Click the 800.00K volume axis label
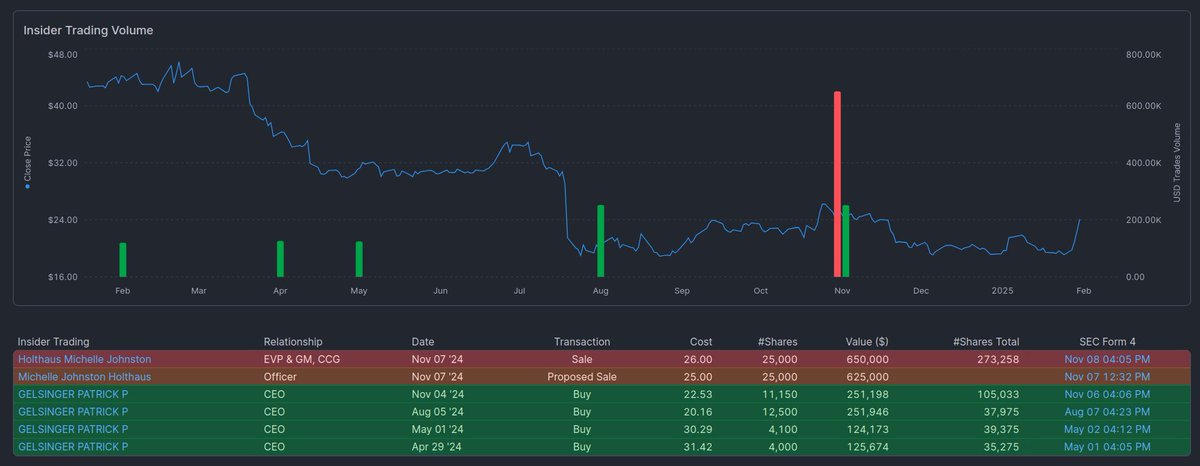 pyautogui.click(x=1143, y=54)
